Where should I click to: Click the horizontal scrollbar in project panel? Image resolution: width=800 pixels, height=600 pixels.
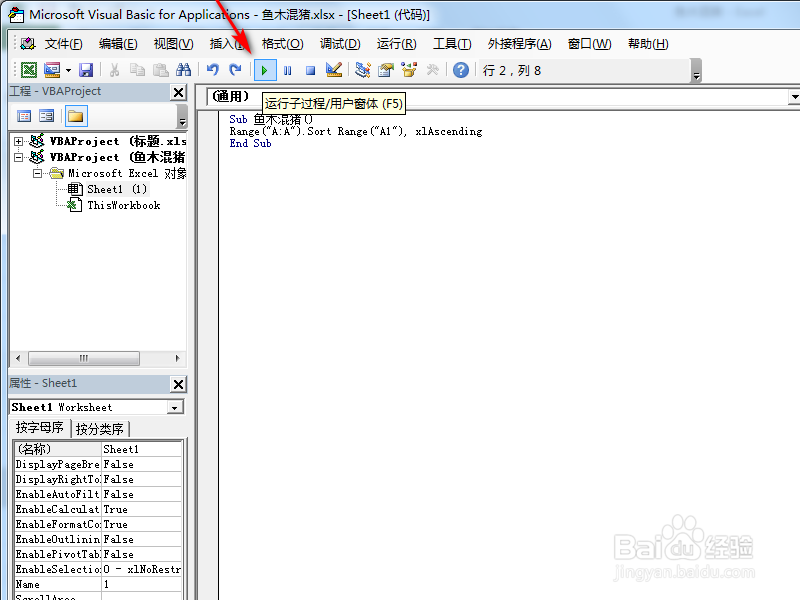click(x=84, y=358)
